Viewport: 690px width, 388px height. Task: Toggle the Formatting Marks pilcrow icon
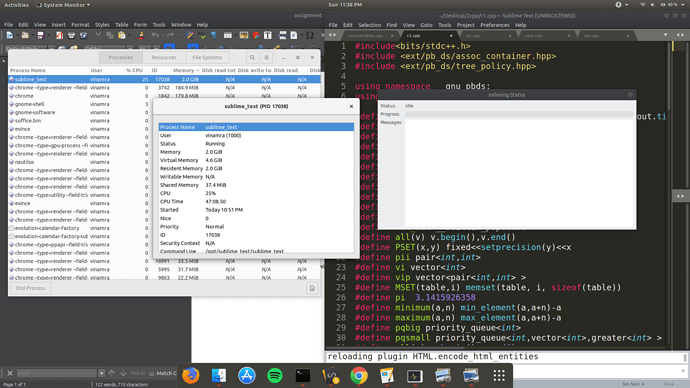click(213, 35)
